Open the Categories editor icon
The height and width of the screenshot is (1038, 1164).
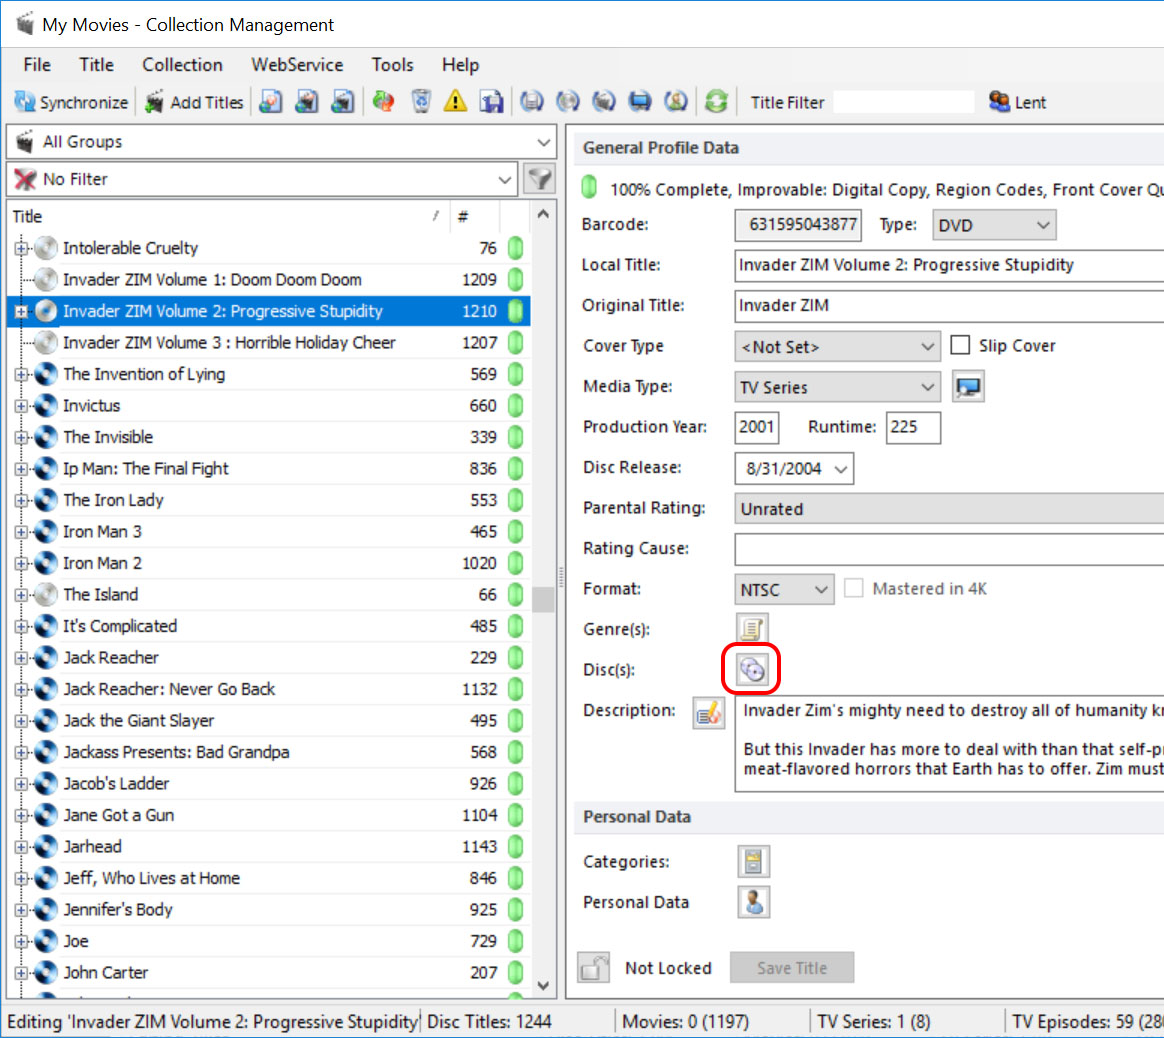pyautogui.click(x=753, y=861)
